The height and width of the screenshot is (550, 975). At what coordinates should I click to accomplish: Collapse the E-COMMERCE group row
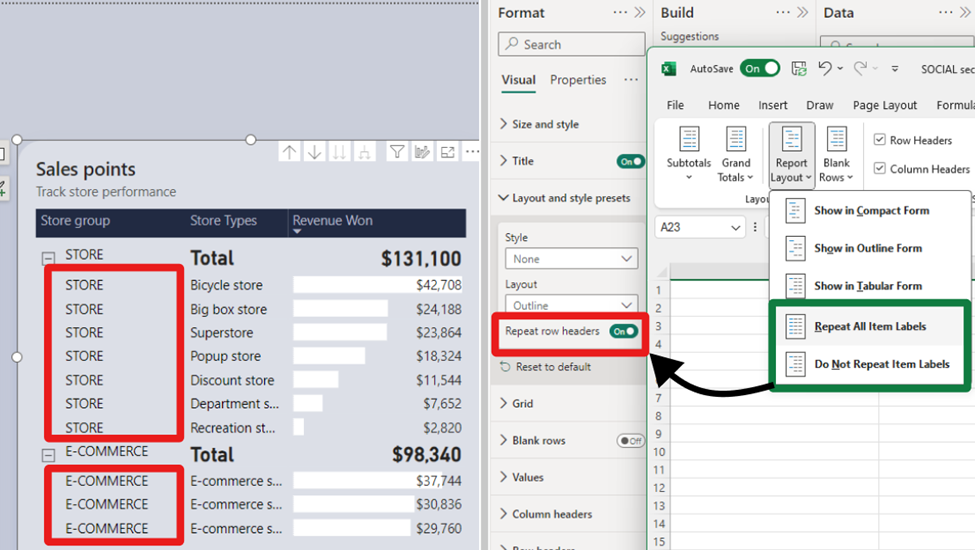(49, 456)
